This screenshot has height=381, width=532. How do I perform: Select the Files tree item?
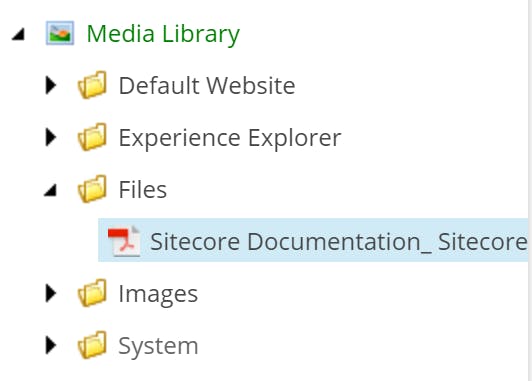tap(142, 189)
